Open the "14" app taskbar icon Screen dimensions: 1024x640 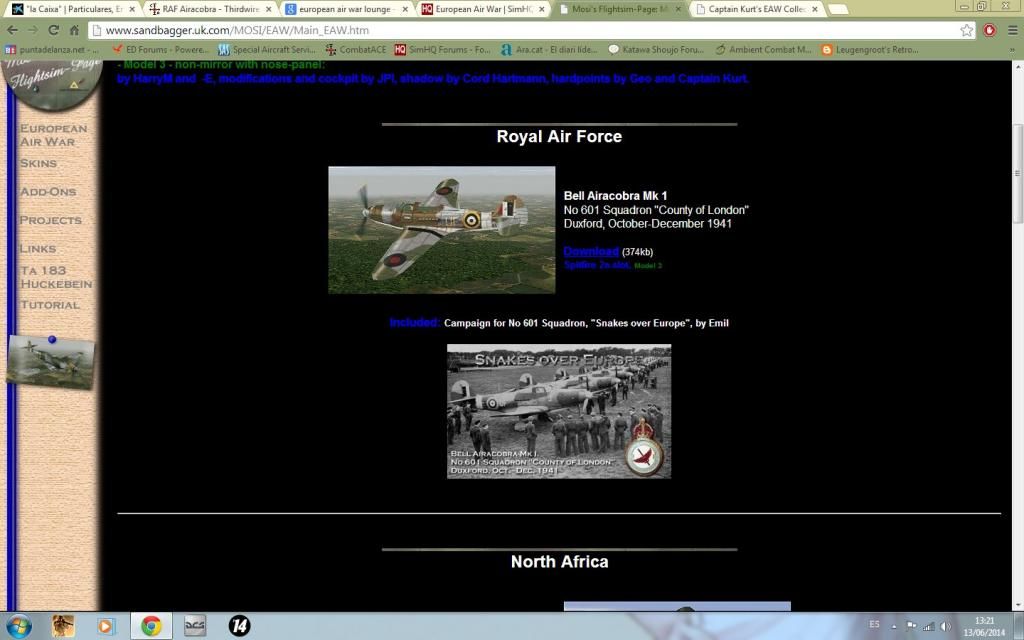(240, 626)
